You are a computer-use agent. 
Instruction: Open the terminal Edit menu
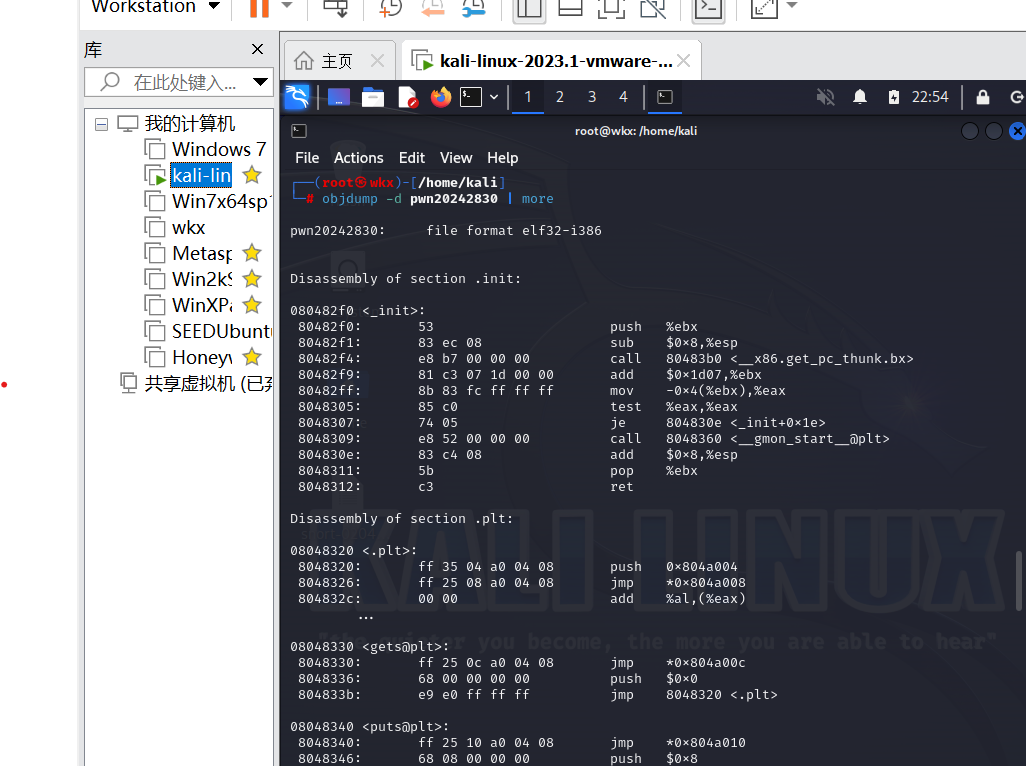pos(412,158)
